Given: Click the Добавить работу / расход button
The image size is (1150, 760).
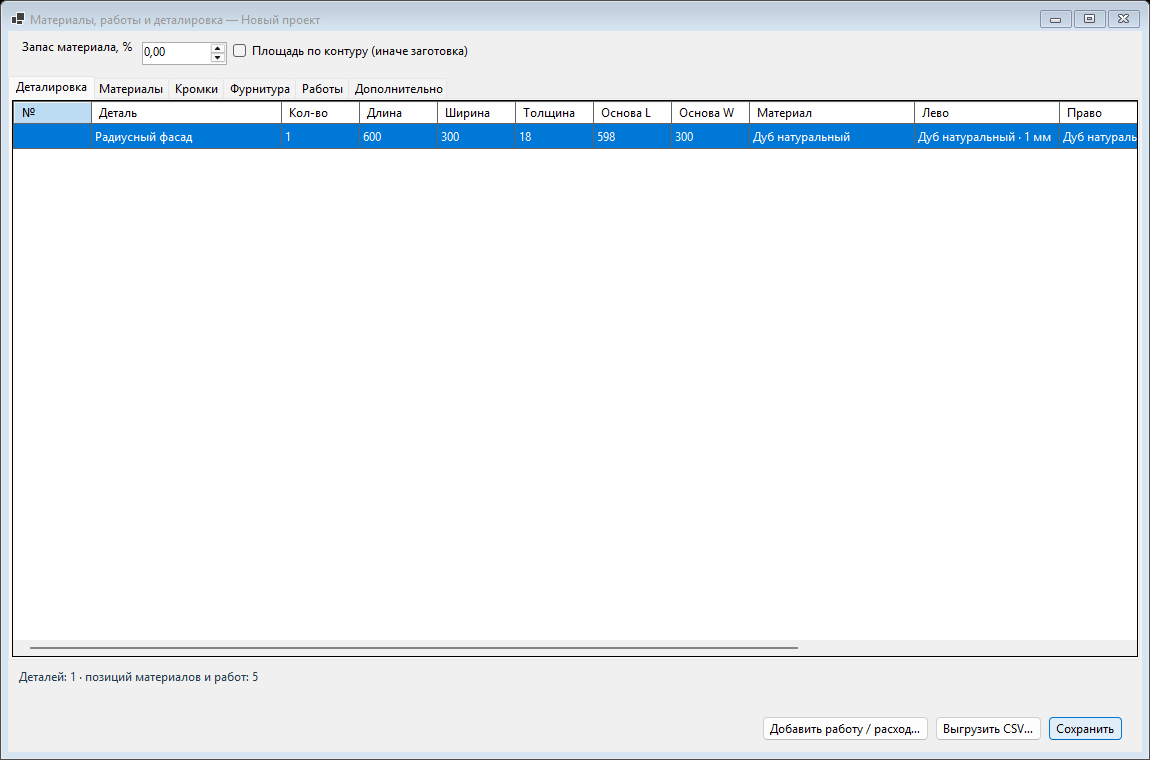Looking at the screenshot, I should (845, 728).
